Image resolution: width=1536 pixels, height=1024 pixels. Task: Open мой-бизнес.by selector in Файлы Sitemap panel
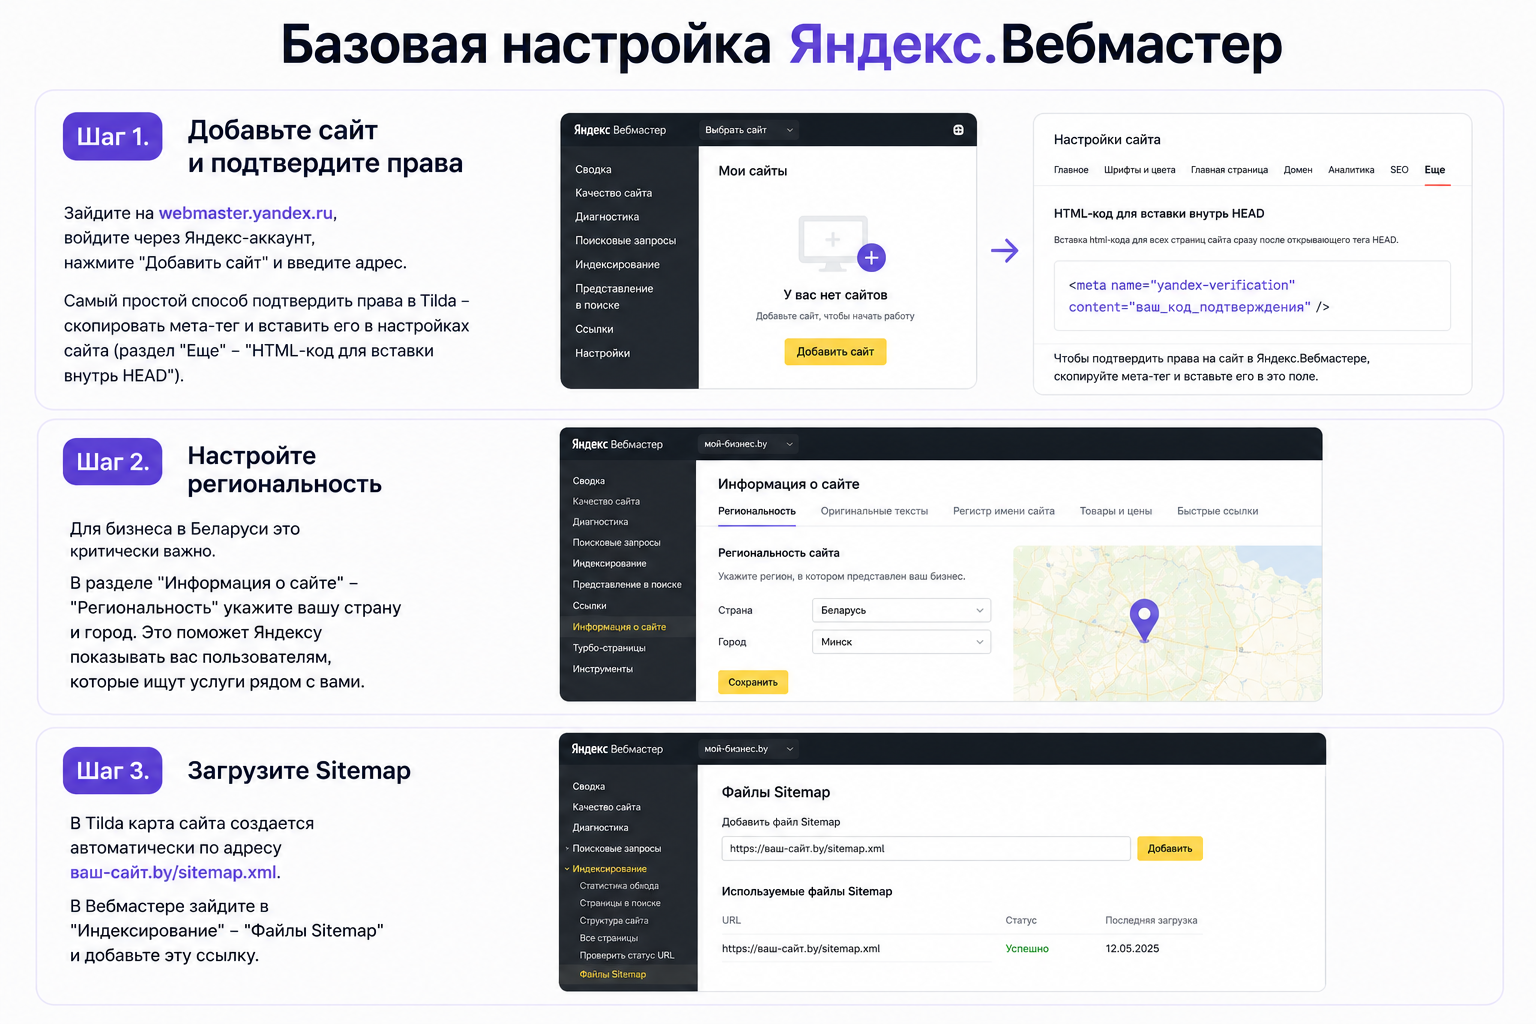pos(748,749)
